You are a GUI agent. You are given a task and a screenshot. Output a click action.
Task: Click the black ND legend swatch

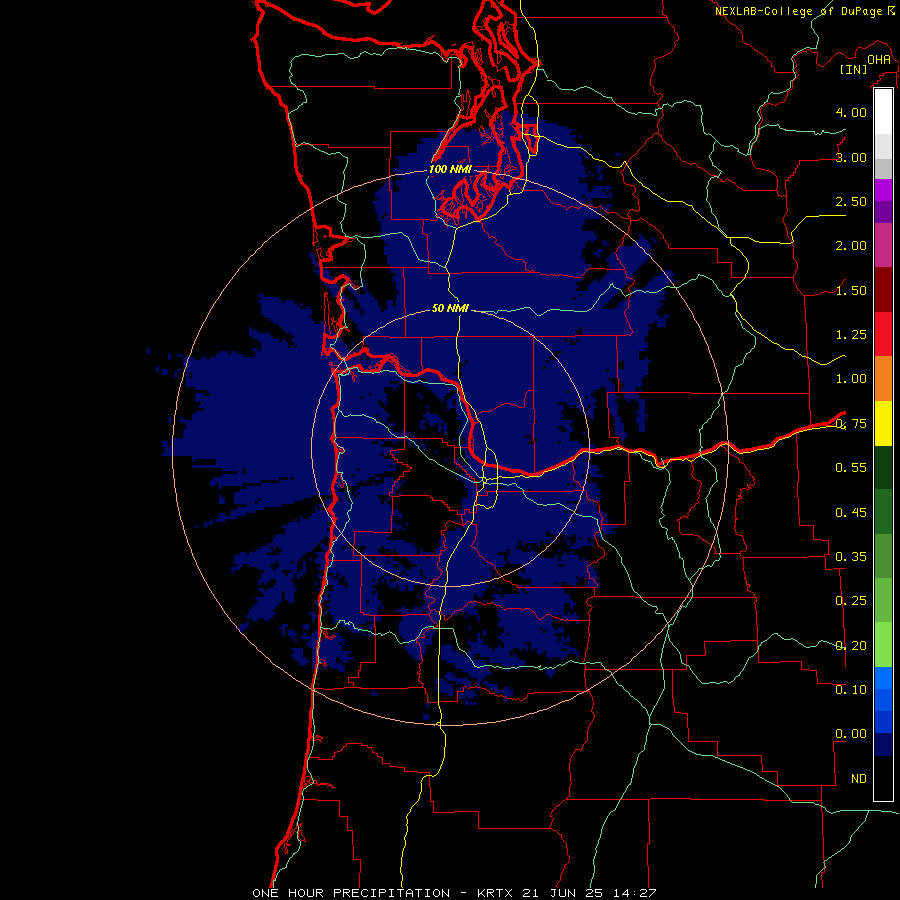pyautogui.click(x=883, y=778)
